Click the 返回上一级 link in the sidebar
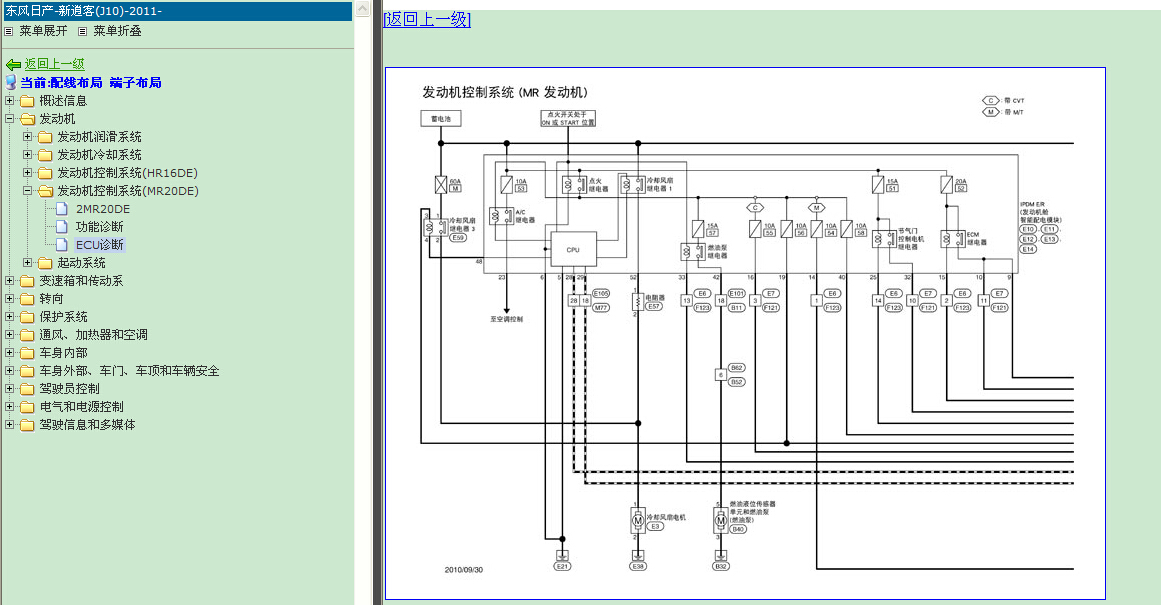 pos(55,64)
